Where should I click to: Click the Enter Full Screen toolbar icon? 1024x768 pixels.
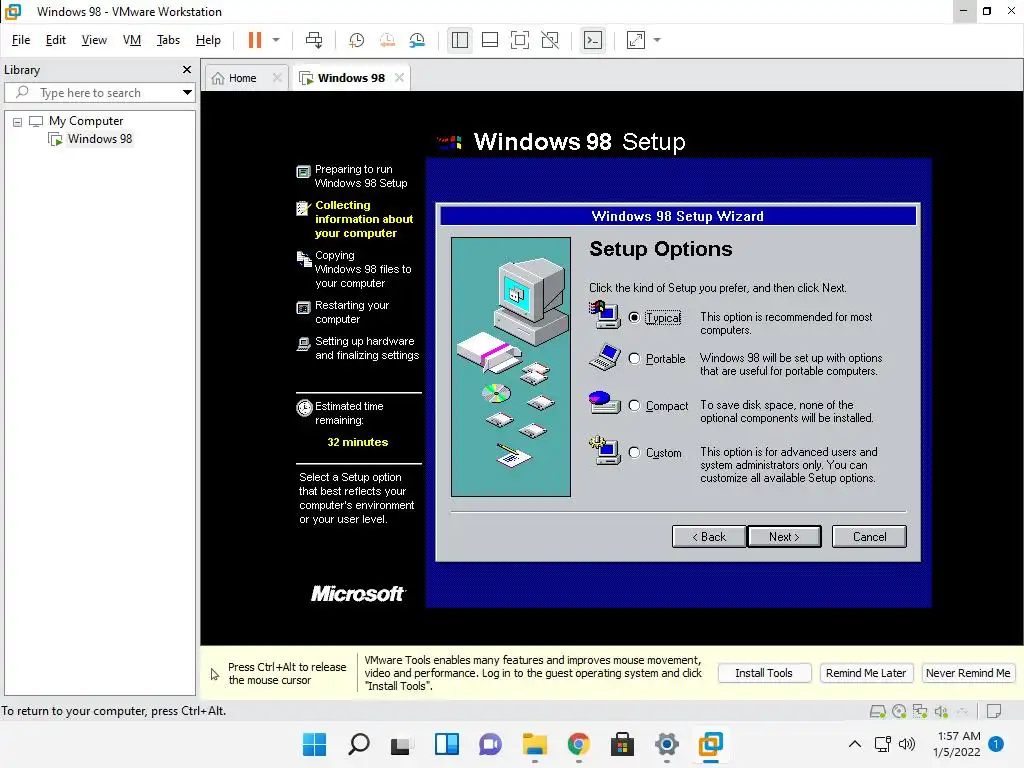pyautogui.click(x=520, y=40)
